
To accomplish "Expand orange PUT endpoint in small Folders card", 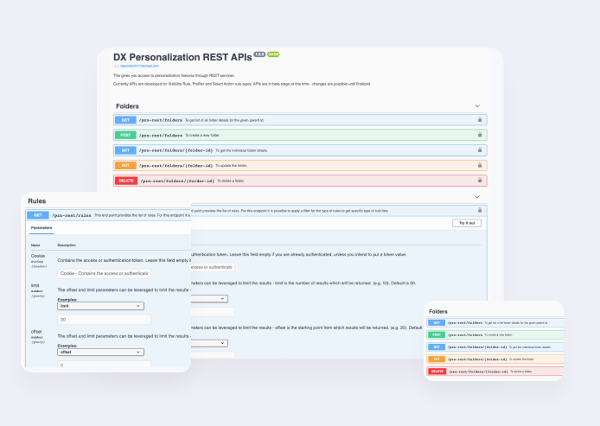I will 495,359.
